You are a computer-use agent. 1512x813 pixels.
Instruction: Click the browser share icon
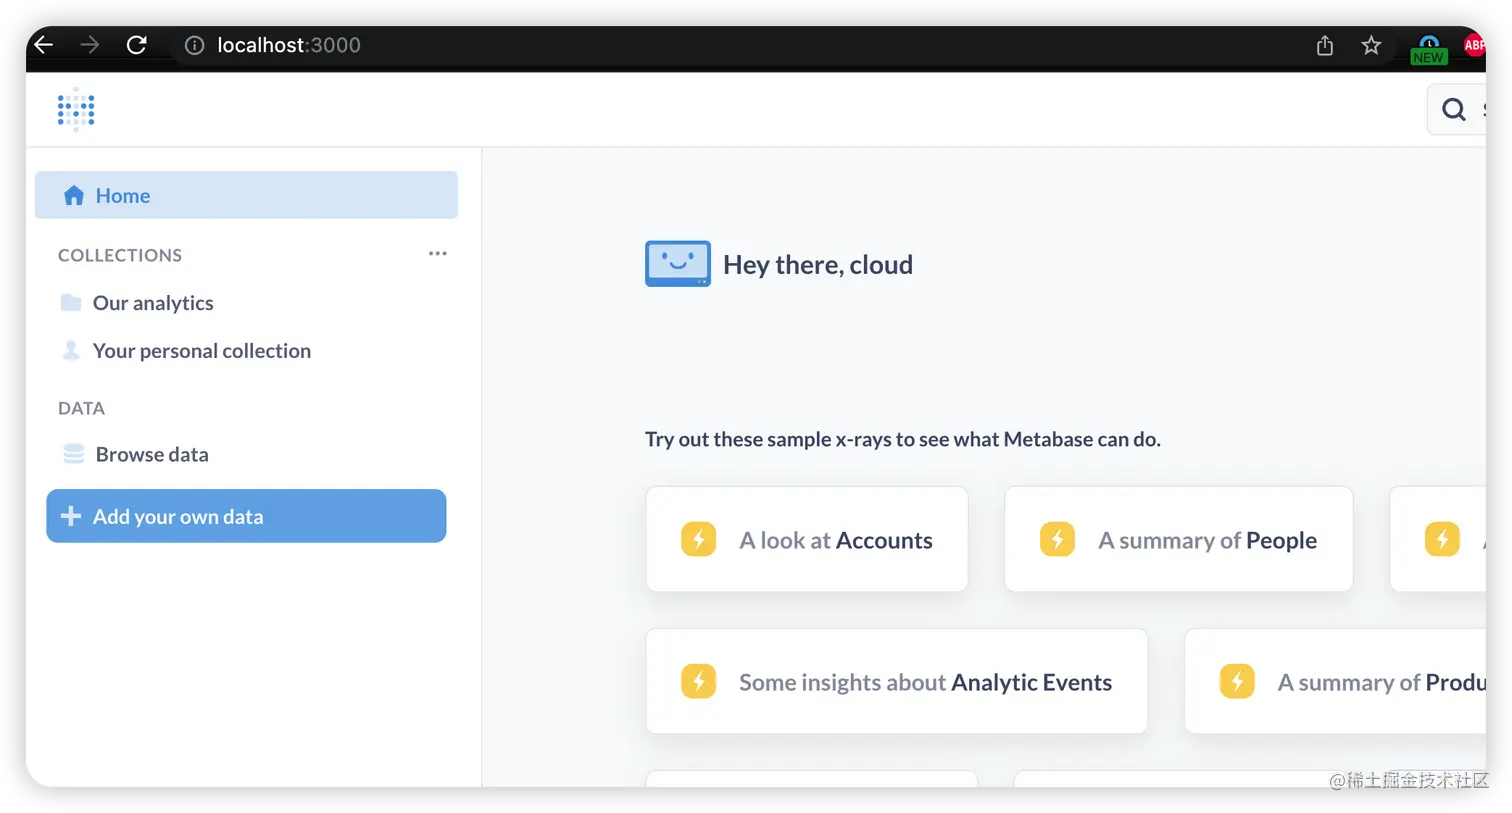[x=1325, y=45]
